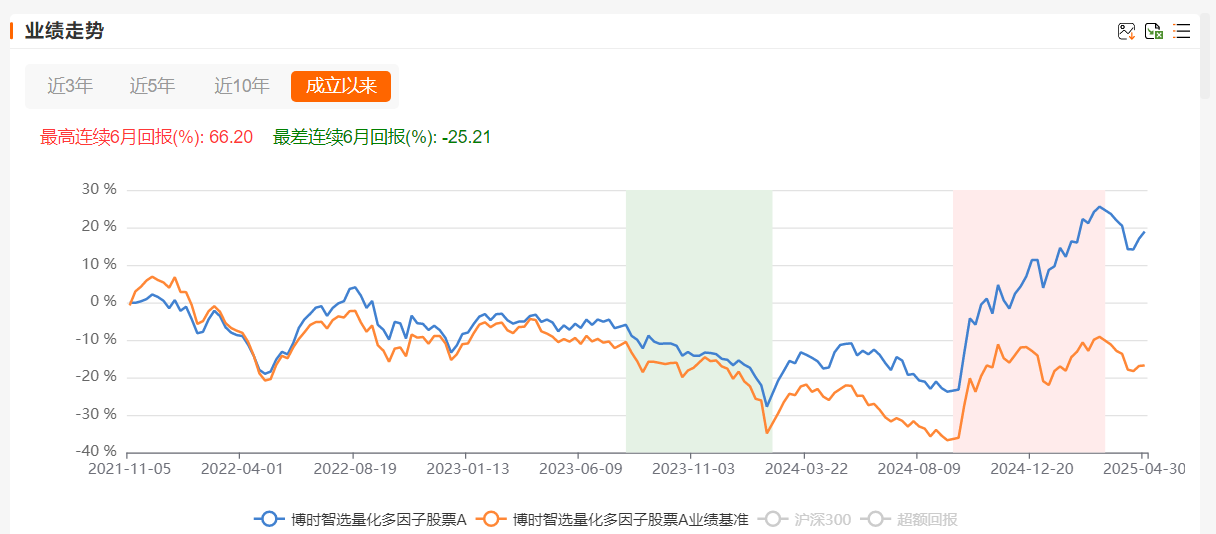This screenshot has height=534, width=1216.
Task: Click the blue line's highest peak
Action: [1100, 207]
